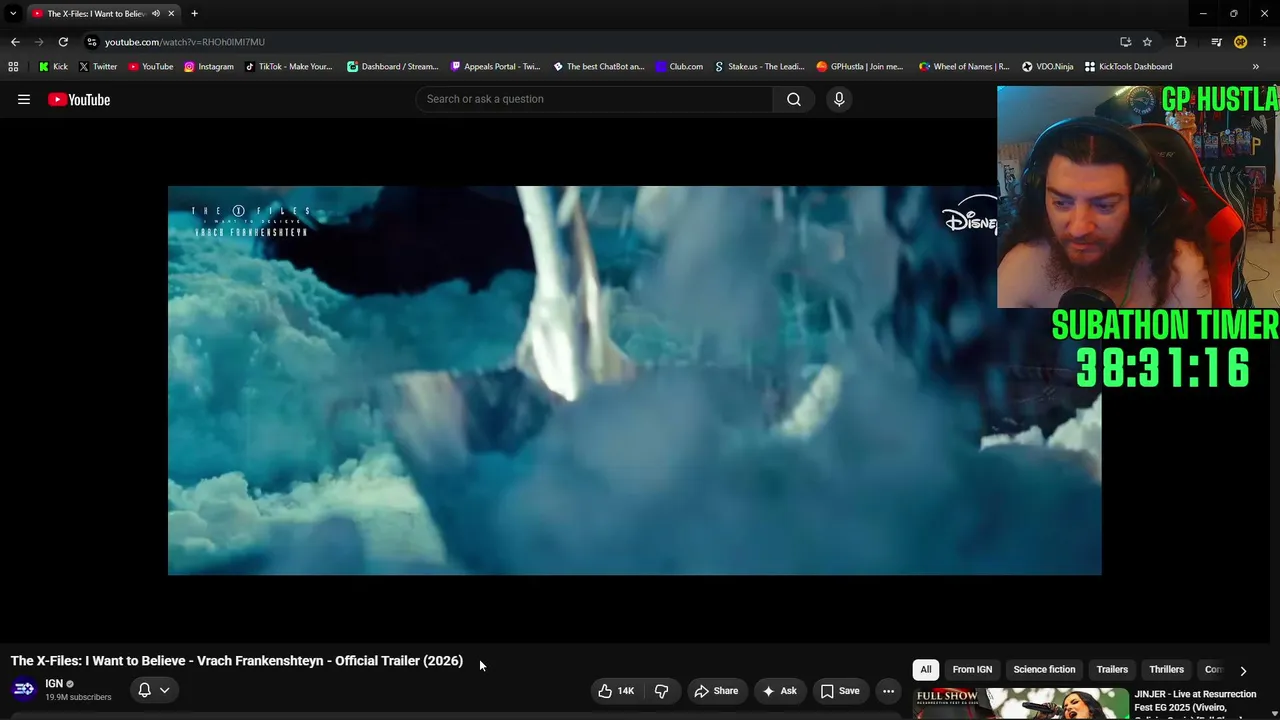Open the Chrome three-dot menu
The width and height of the screenshot is (1280, 720).
pos(1265,42)
